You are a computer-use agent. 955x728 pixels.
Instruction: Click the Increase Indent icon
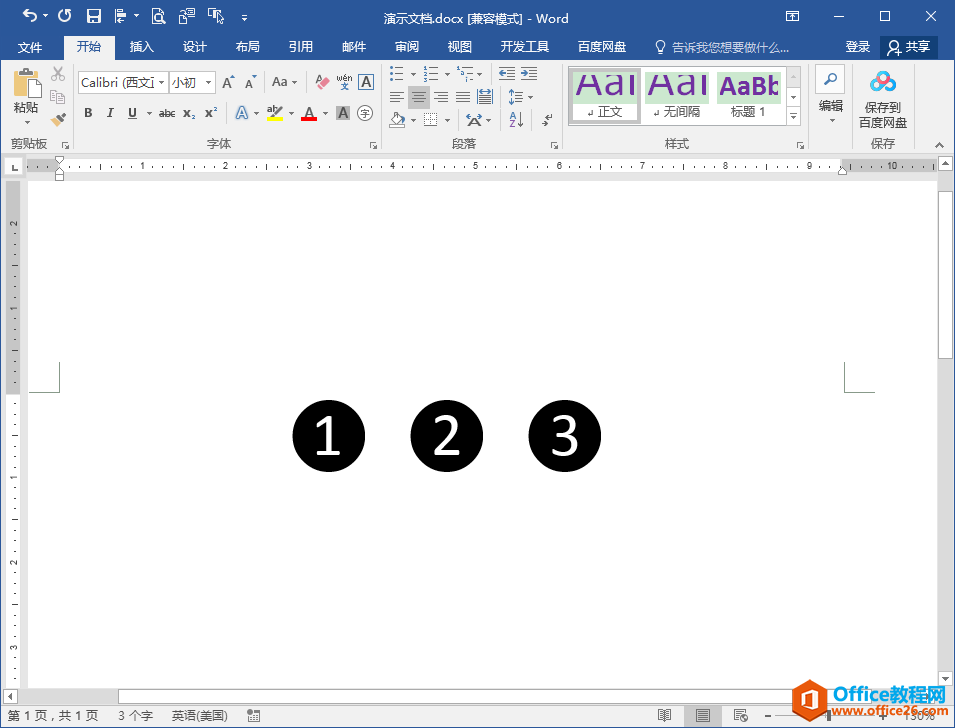pos(529,74)
